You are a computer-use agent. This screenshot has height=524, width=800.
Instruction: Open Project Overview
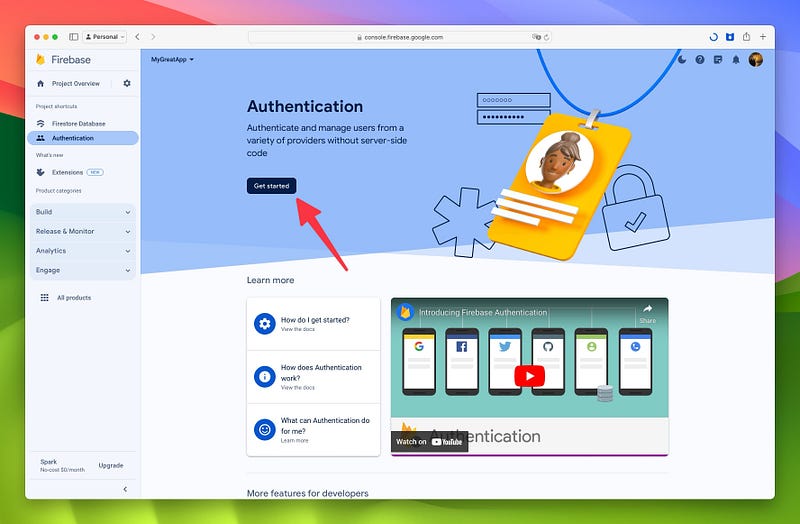pyautogui.click(x=76, y=84)
